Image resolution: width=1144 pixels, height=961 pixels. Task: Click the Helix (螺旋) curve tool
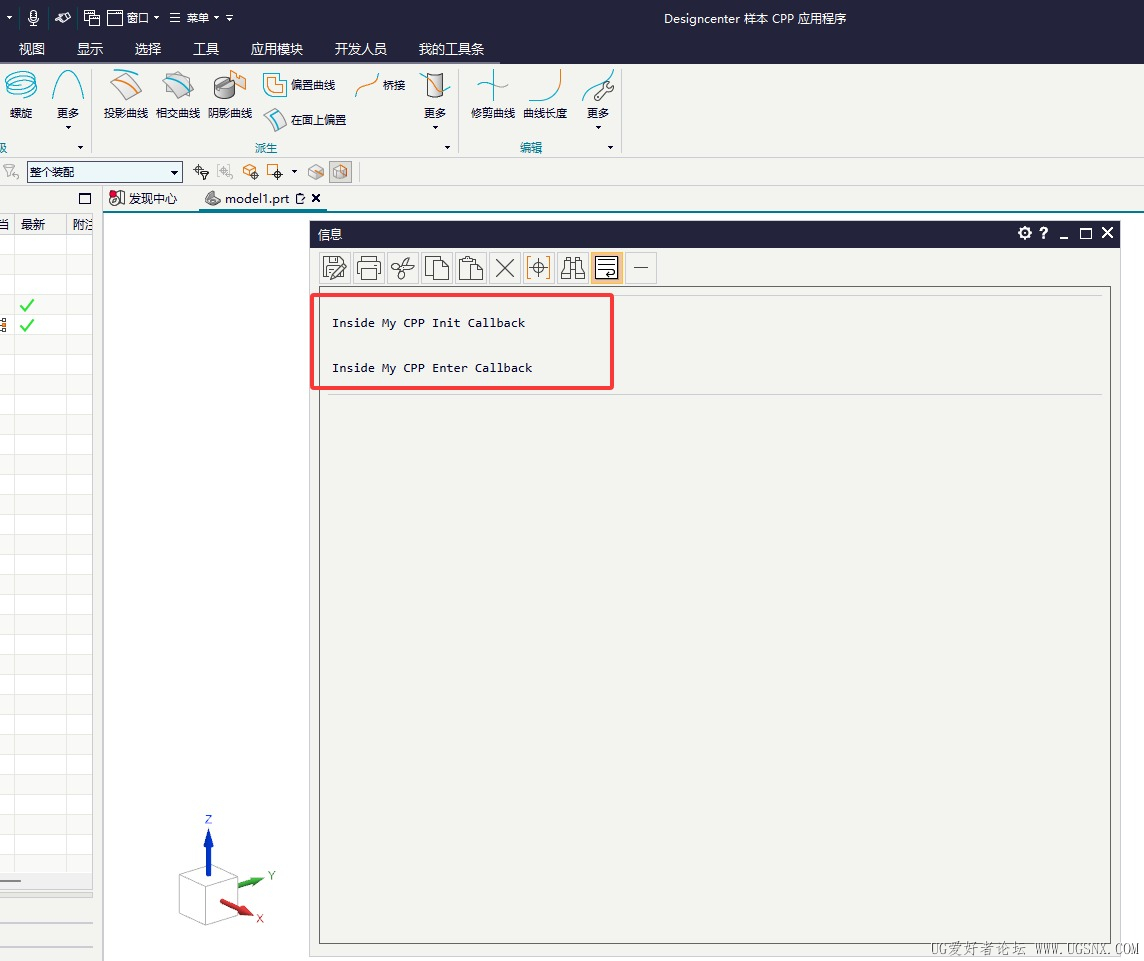(x=20, y=95)
